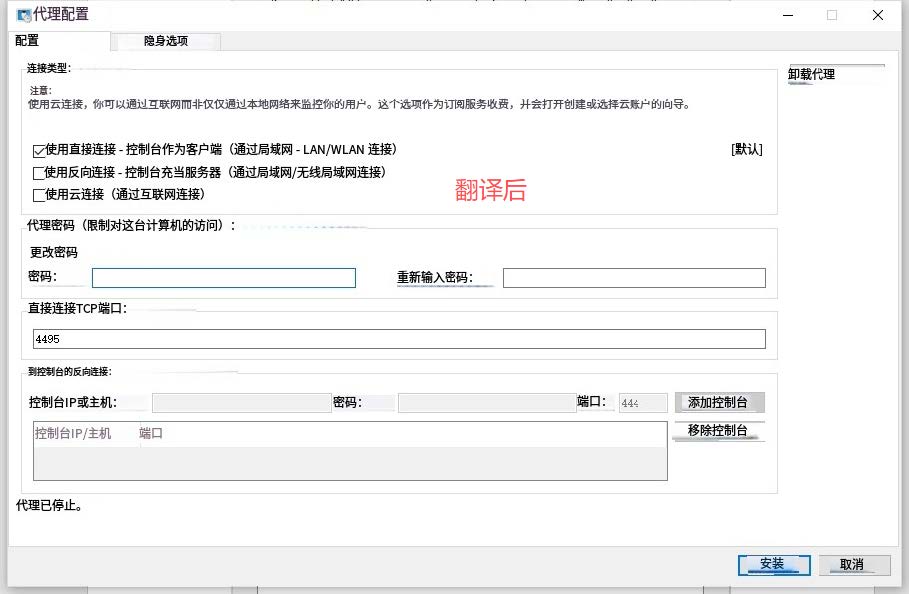Click the 重新输入密码 input field
This screenshot has height=594, width=909.
[633, 278]
